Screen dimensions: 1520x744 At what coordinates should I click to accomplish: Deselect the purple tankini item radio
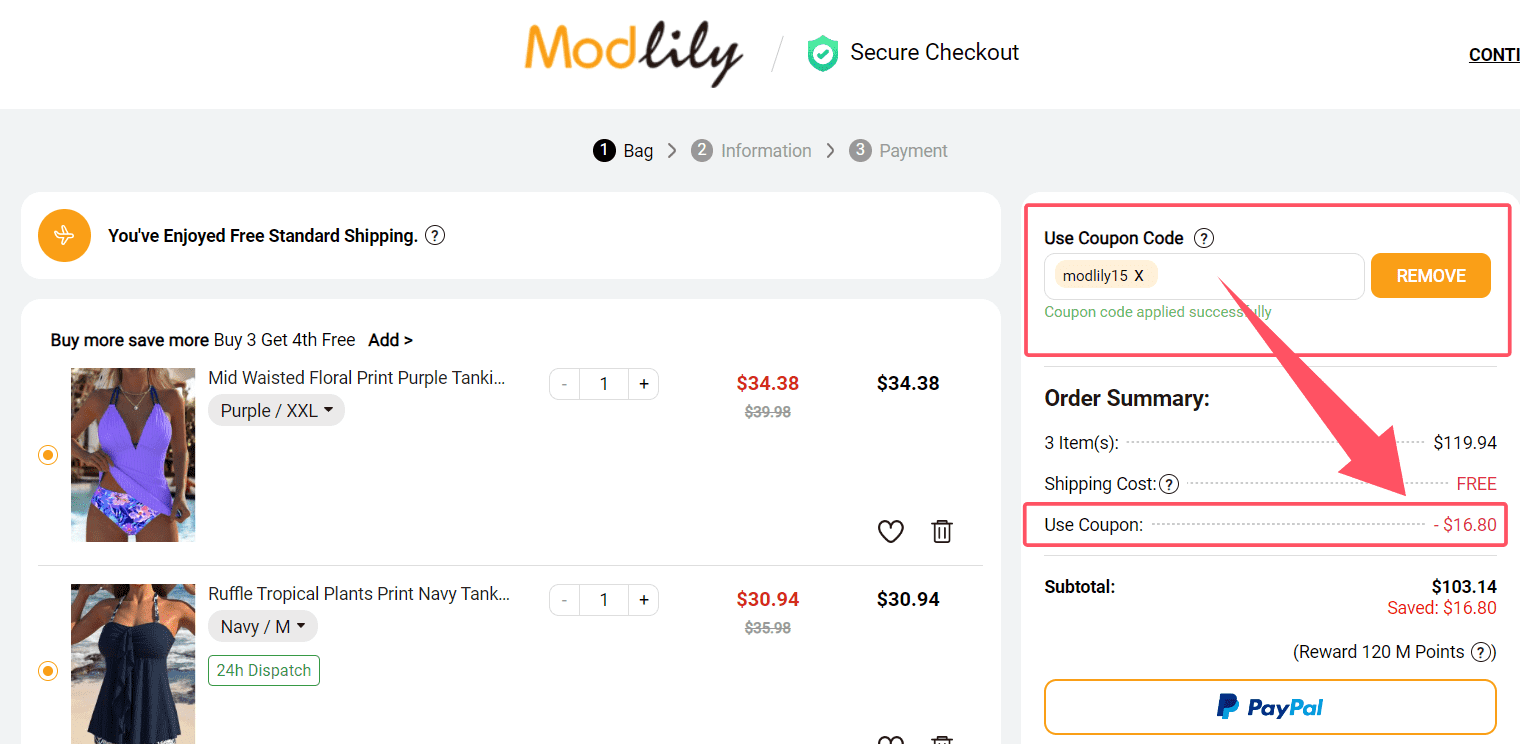click(48, 455)
